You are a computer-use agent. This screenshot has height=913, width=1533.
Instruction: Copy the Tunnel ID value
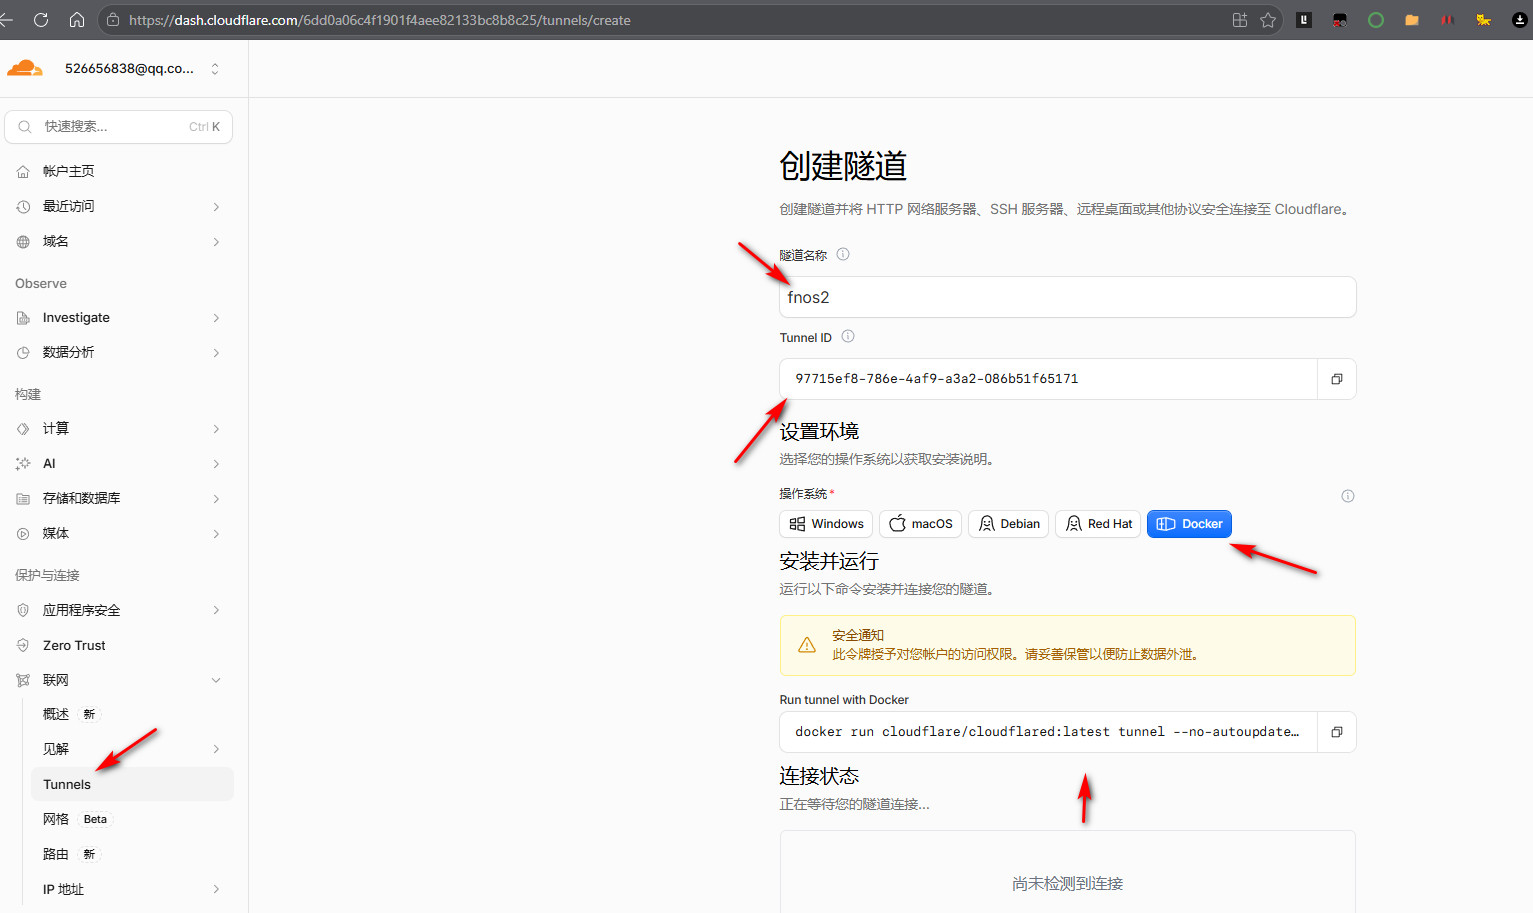(1337, 379)
